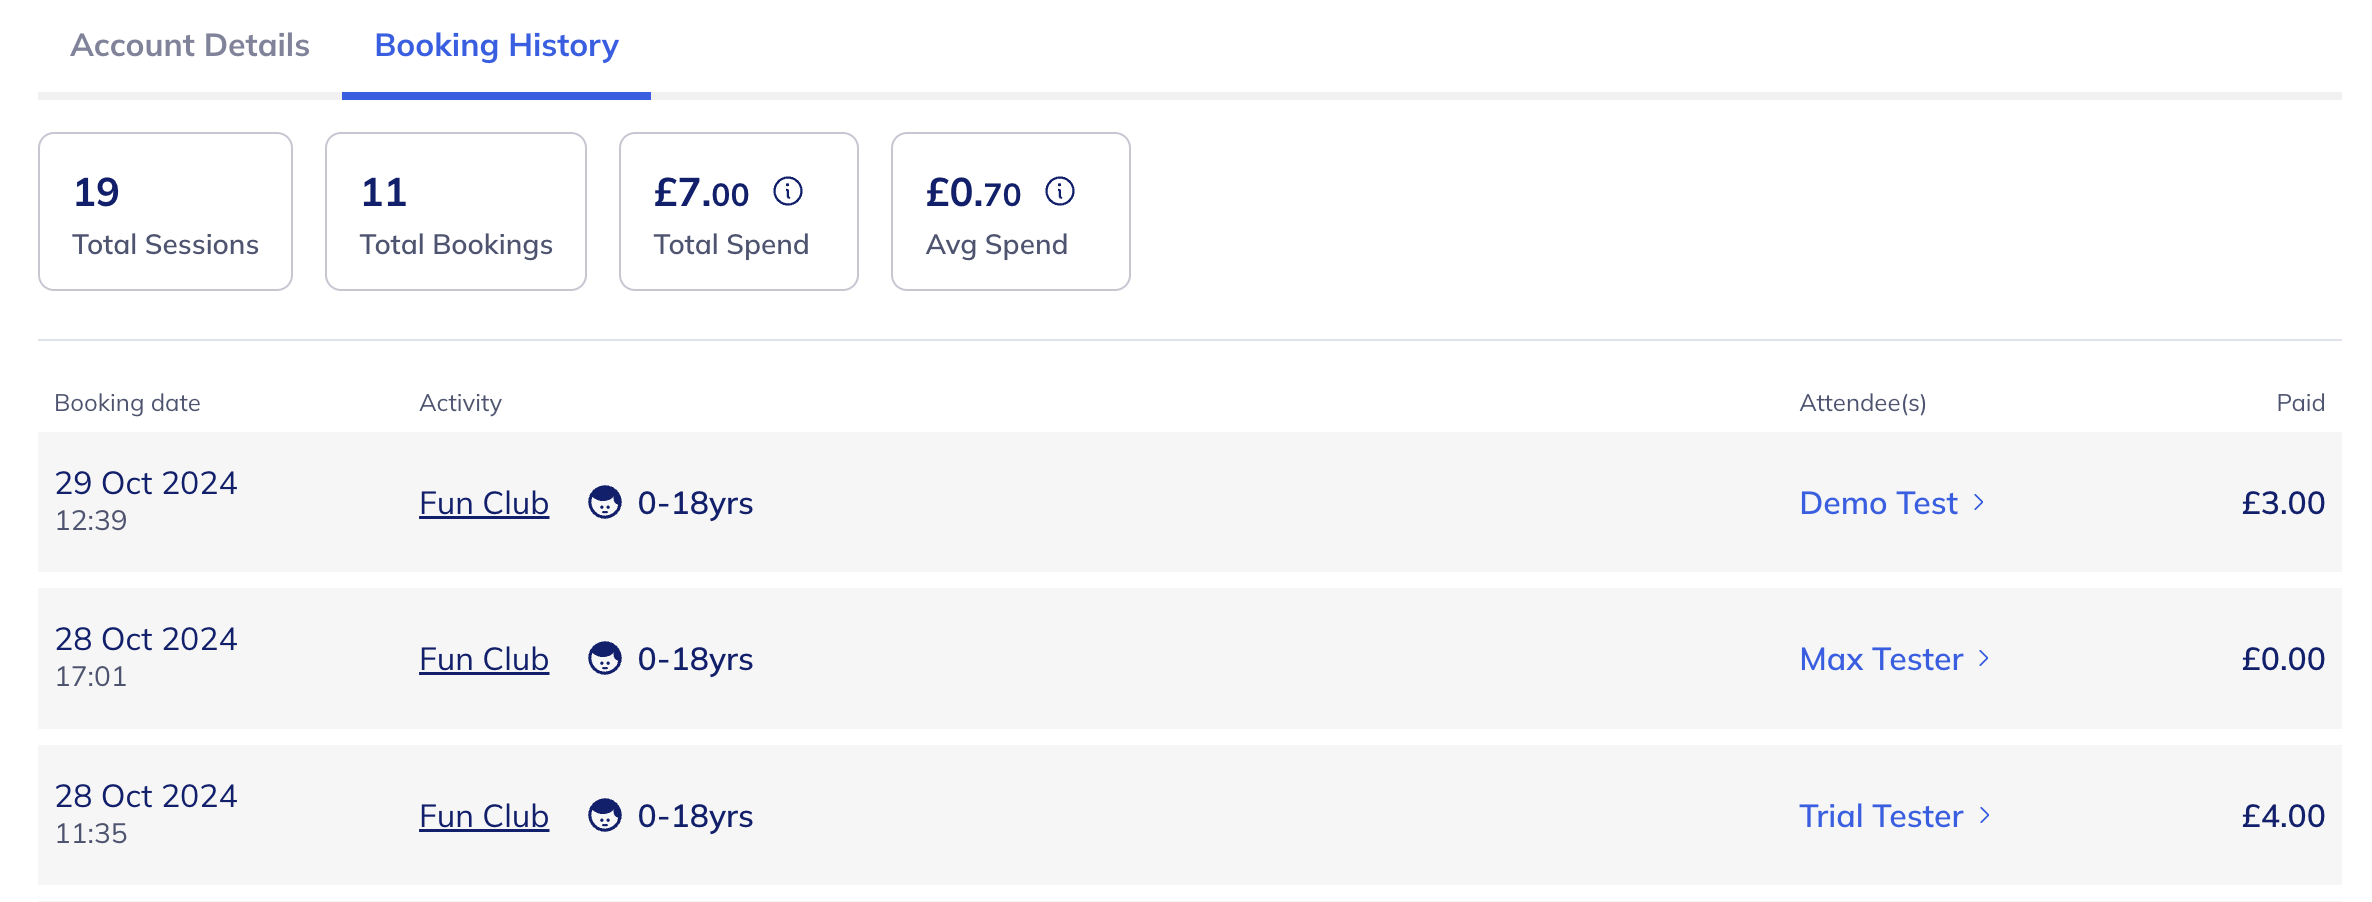
Task: Open Fun Club link for 17:01 booking
Action: 484,659
